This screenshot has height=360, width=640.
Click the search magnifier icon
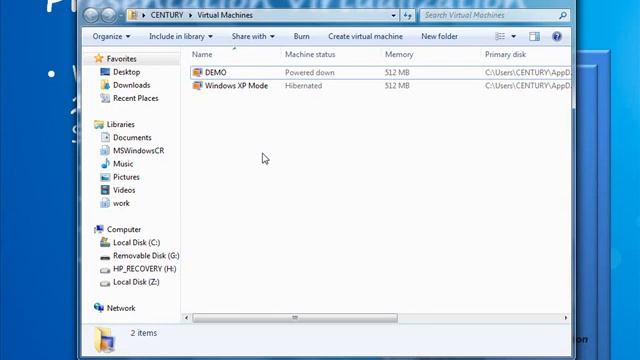click(563, 16)
